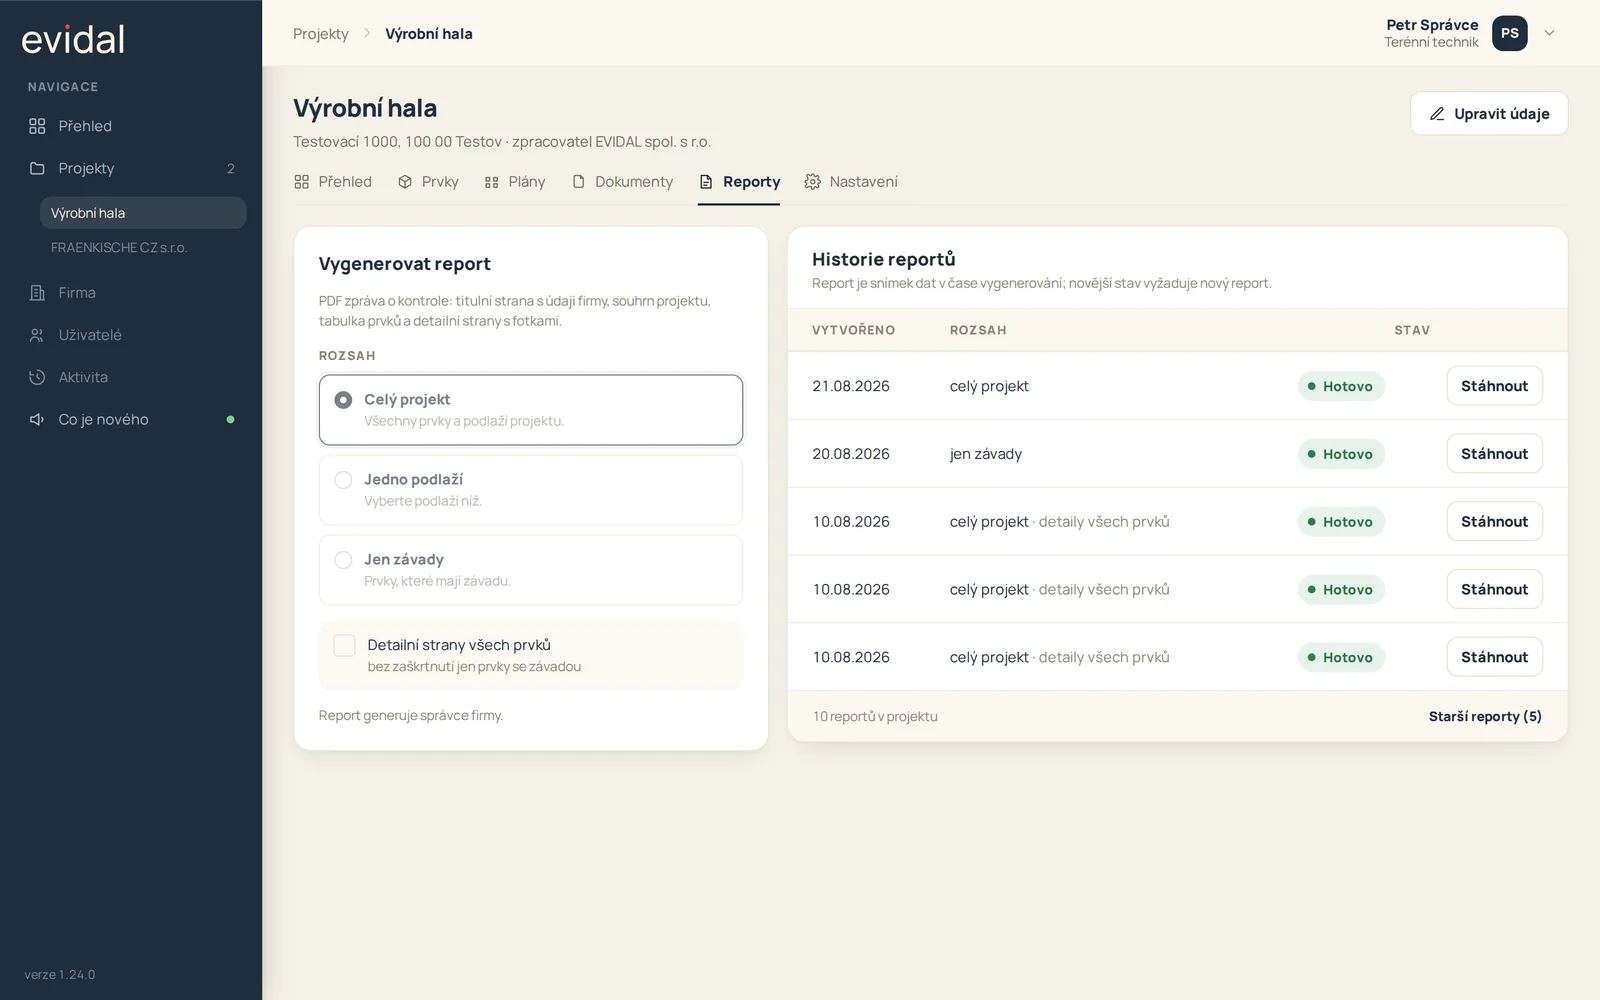Click the Nastavení gear icon in tabs
The width and height of the screenshot is (1600, 1000).
[x=813, y=182]
